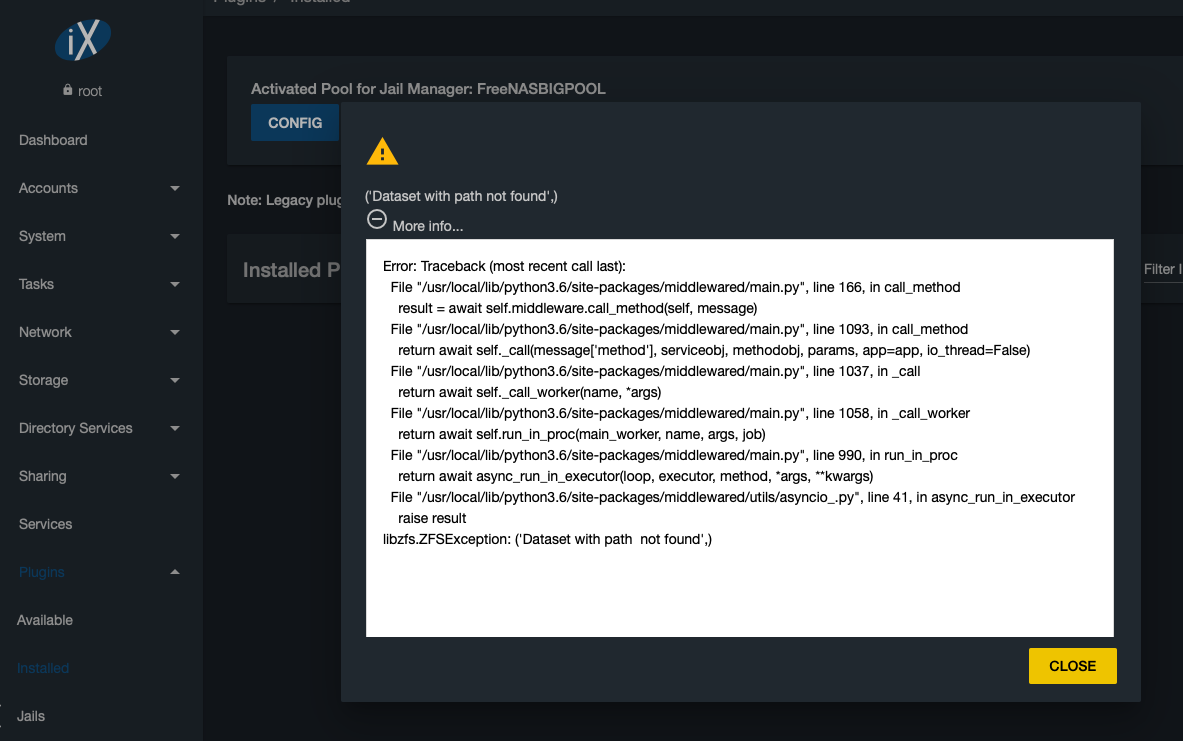Open the Jails sidebar item
Image resolution: width=1183 pixels, height=741 pixels.
(31, 716)
